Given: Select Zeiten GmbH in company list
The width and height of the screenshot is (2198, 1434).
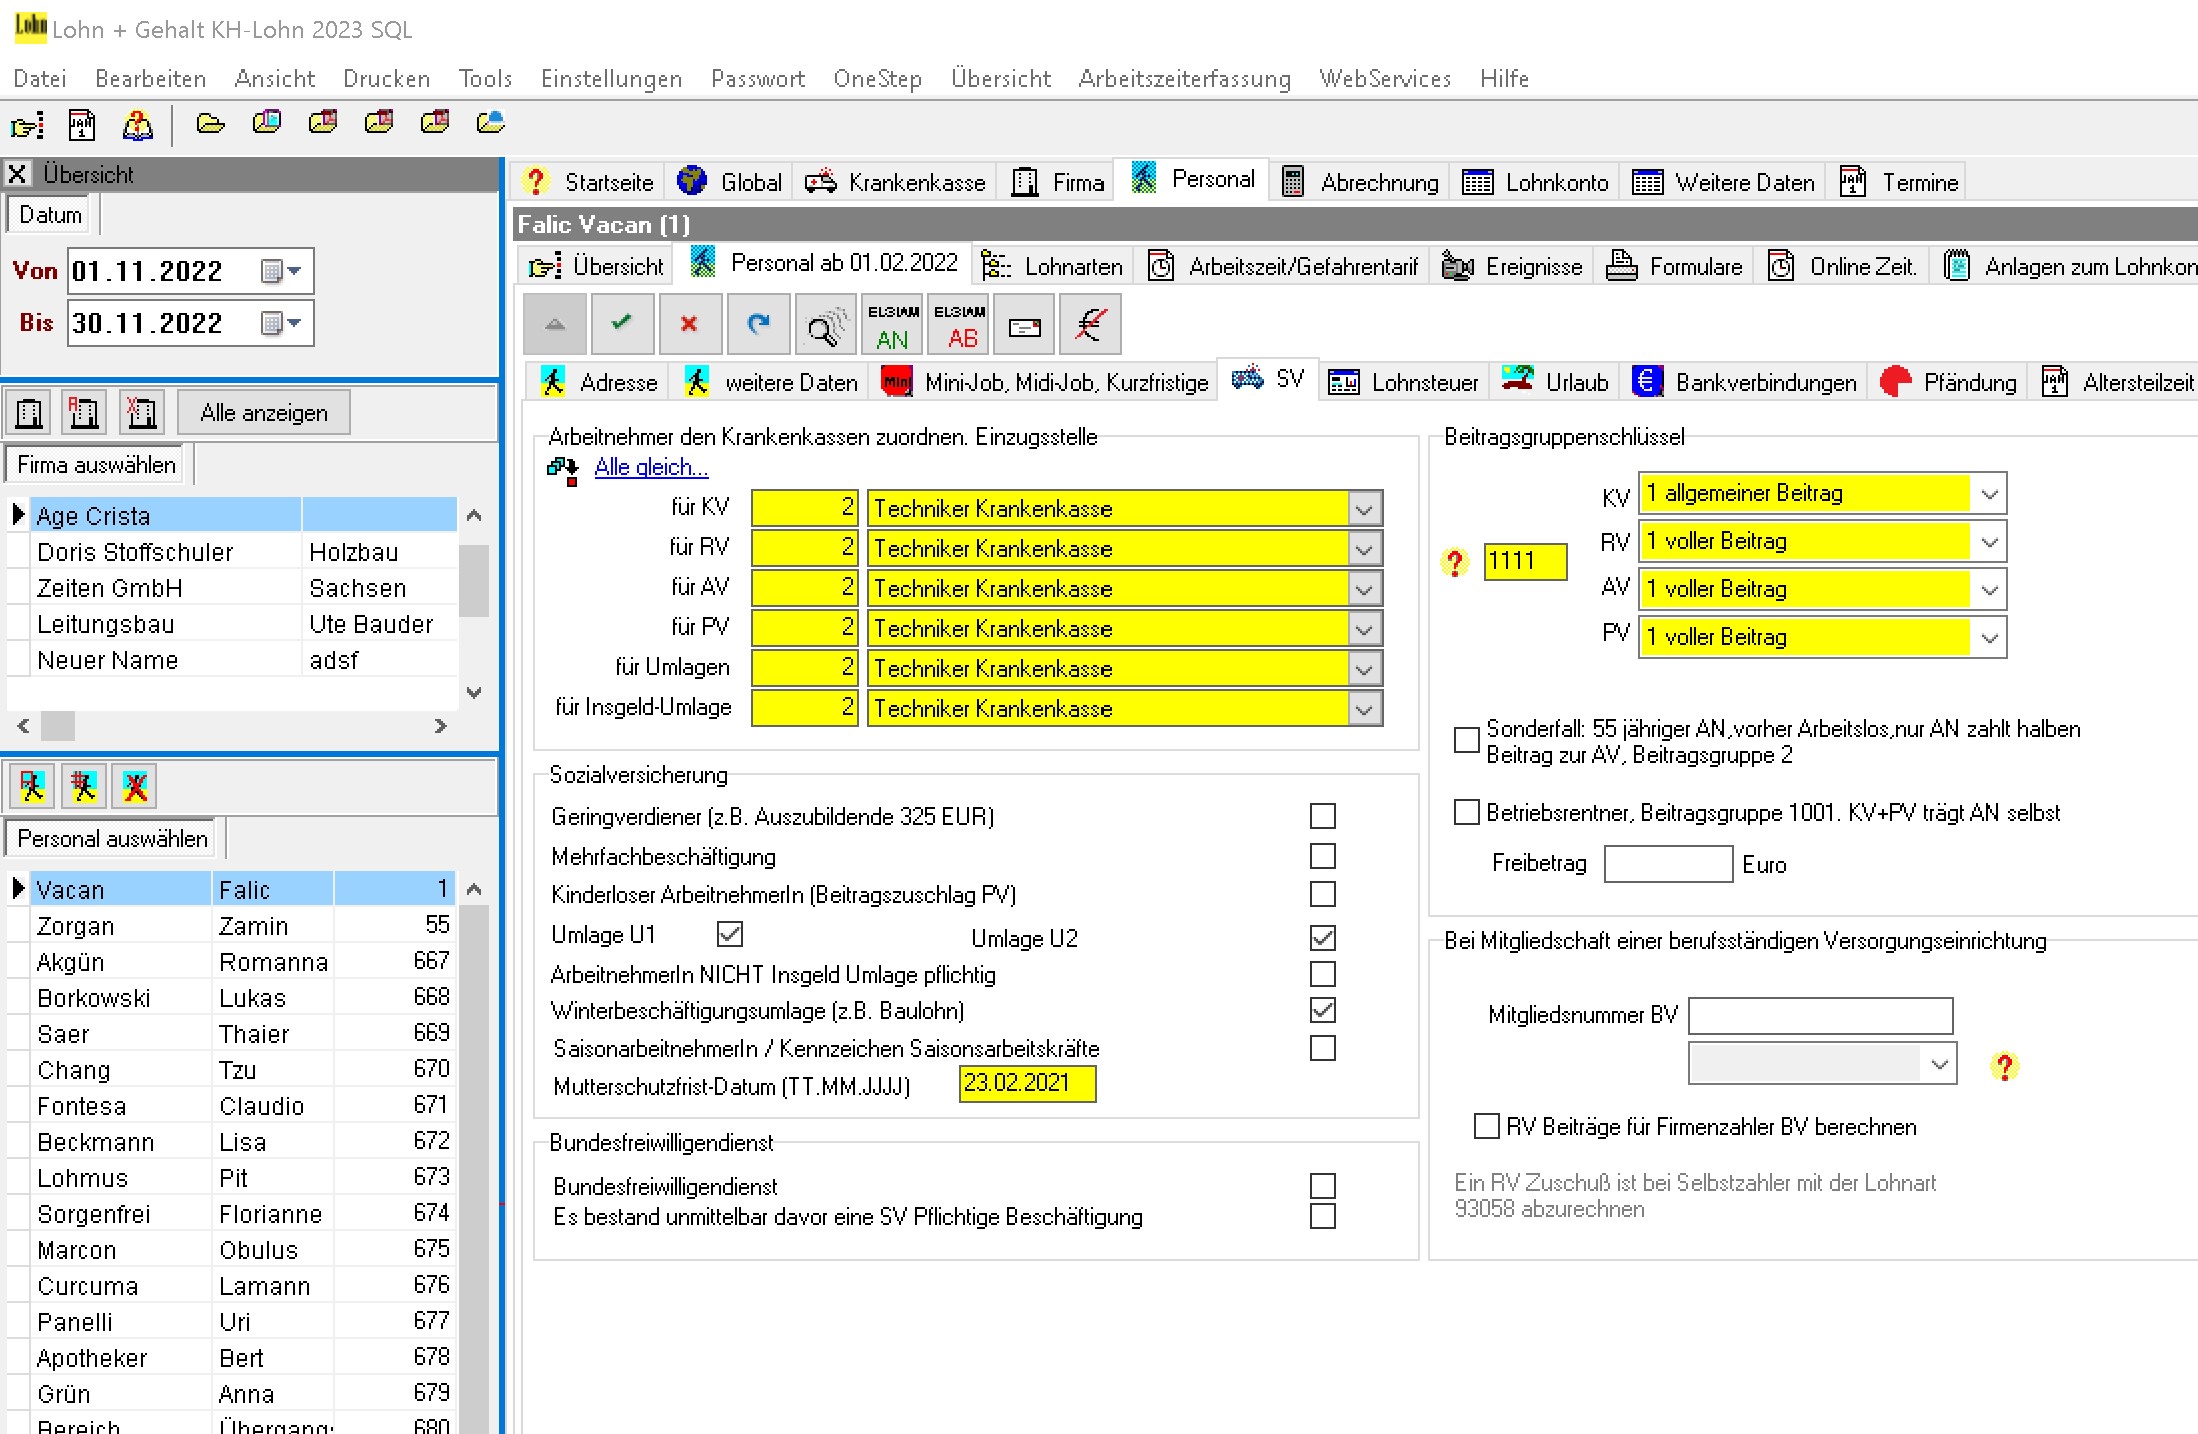Looking at the screenshot, I should pyautogui.click(x=232, y=588).
